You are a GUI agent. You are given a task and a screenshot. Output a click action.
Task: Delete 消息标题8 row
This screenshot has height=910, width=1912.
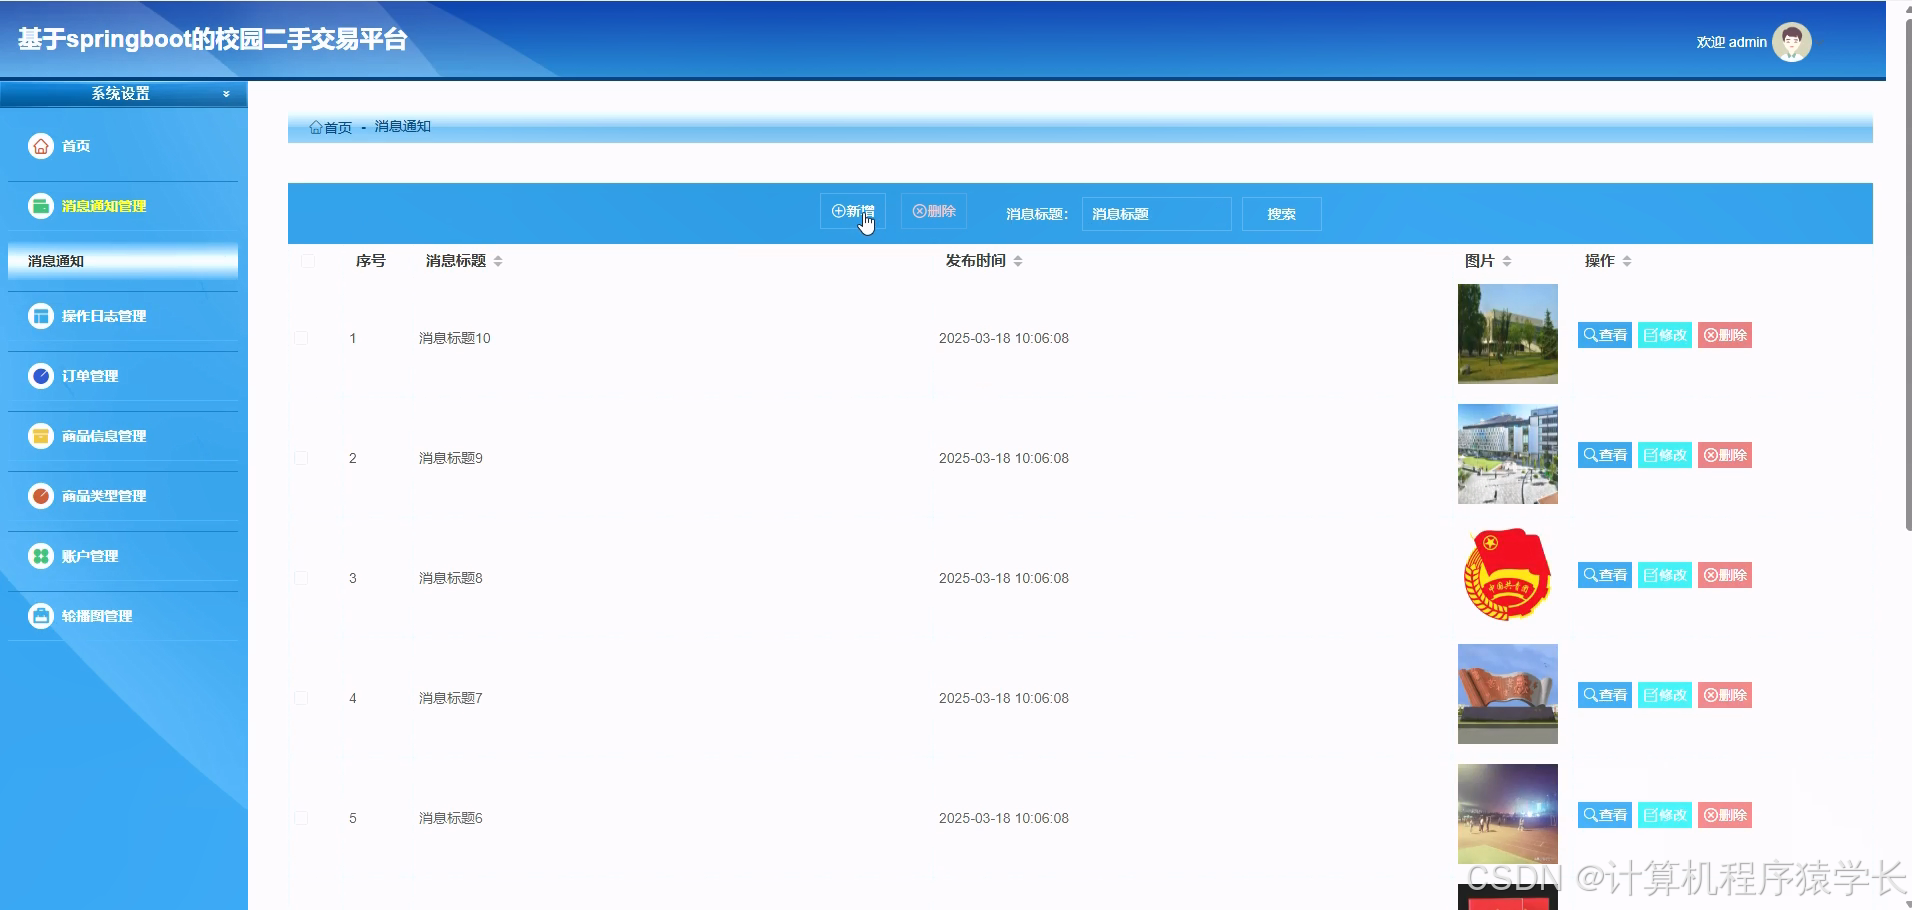point(1725,575)
